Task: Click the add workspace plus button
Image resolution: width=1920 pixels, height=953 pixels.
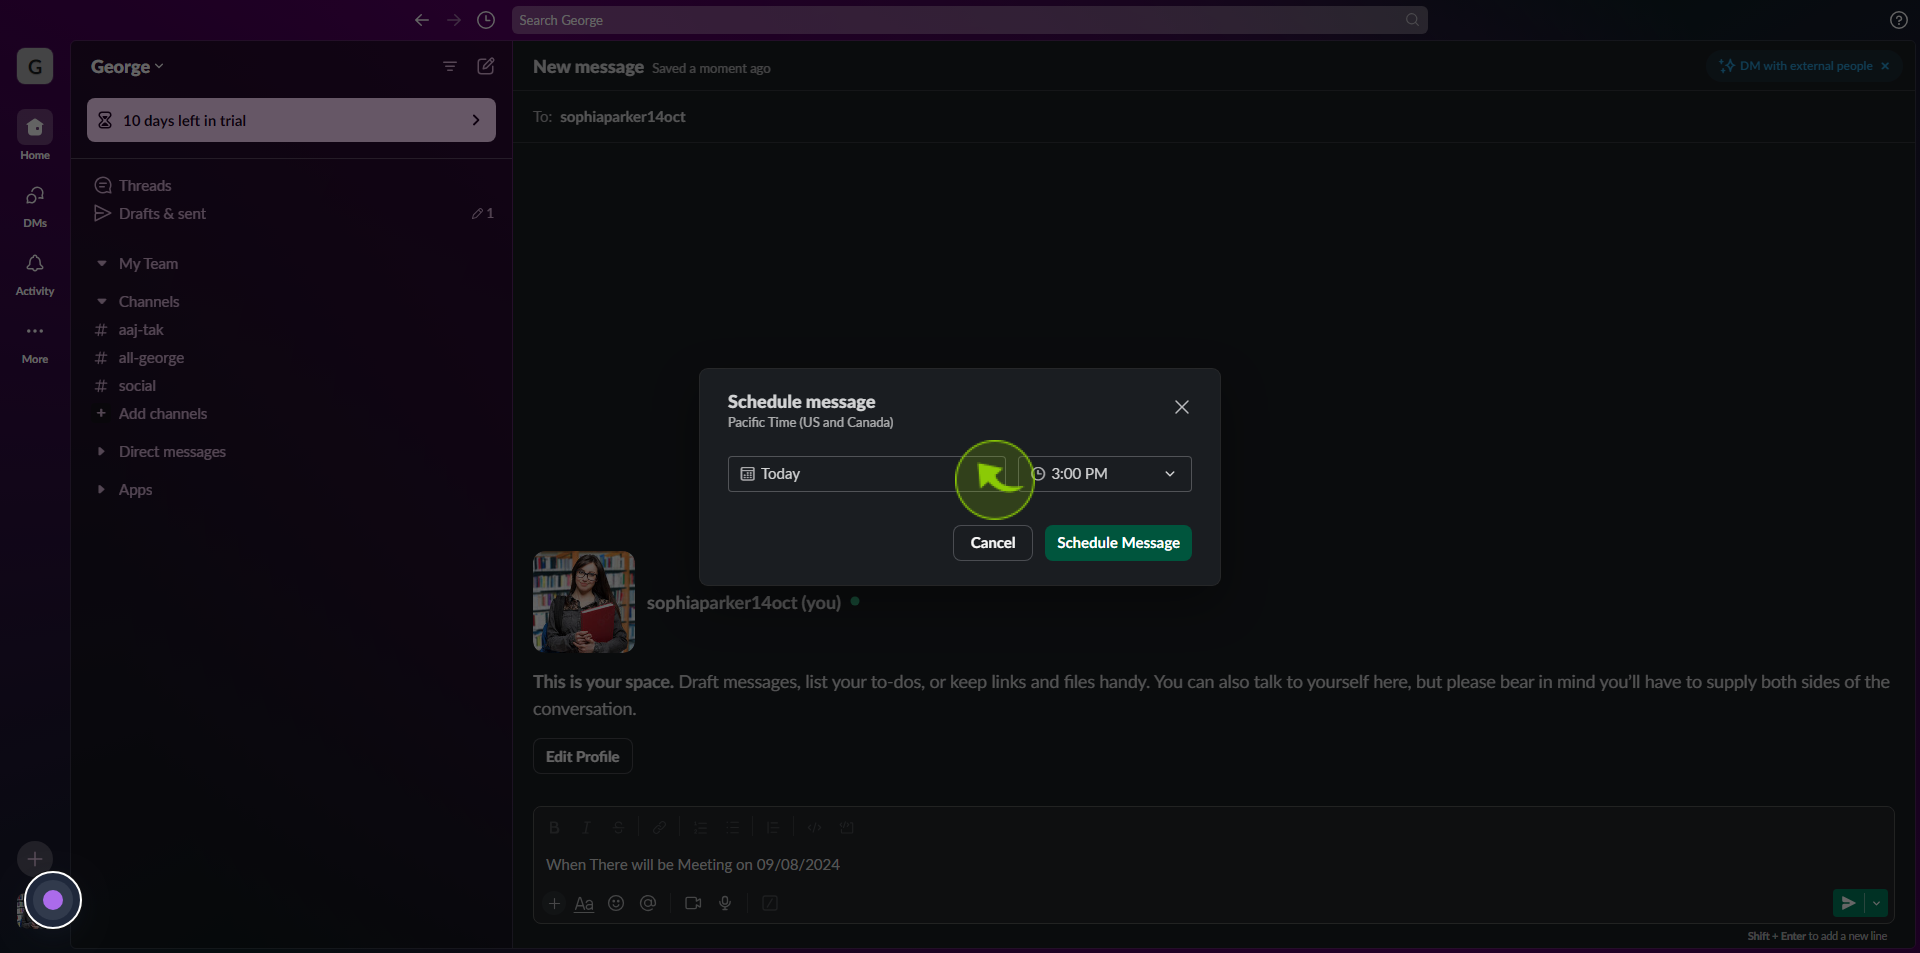Action: [35, 859]
